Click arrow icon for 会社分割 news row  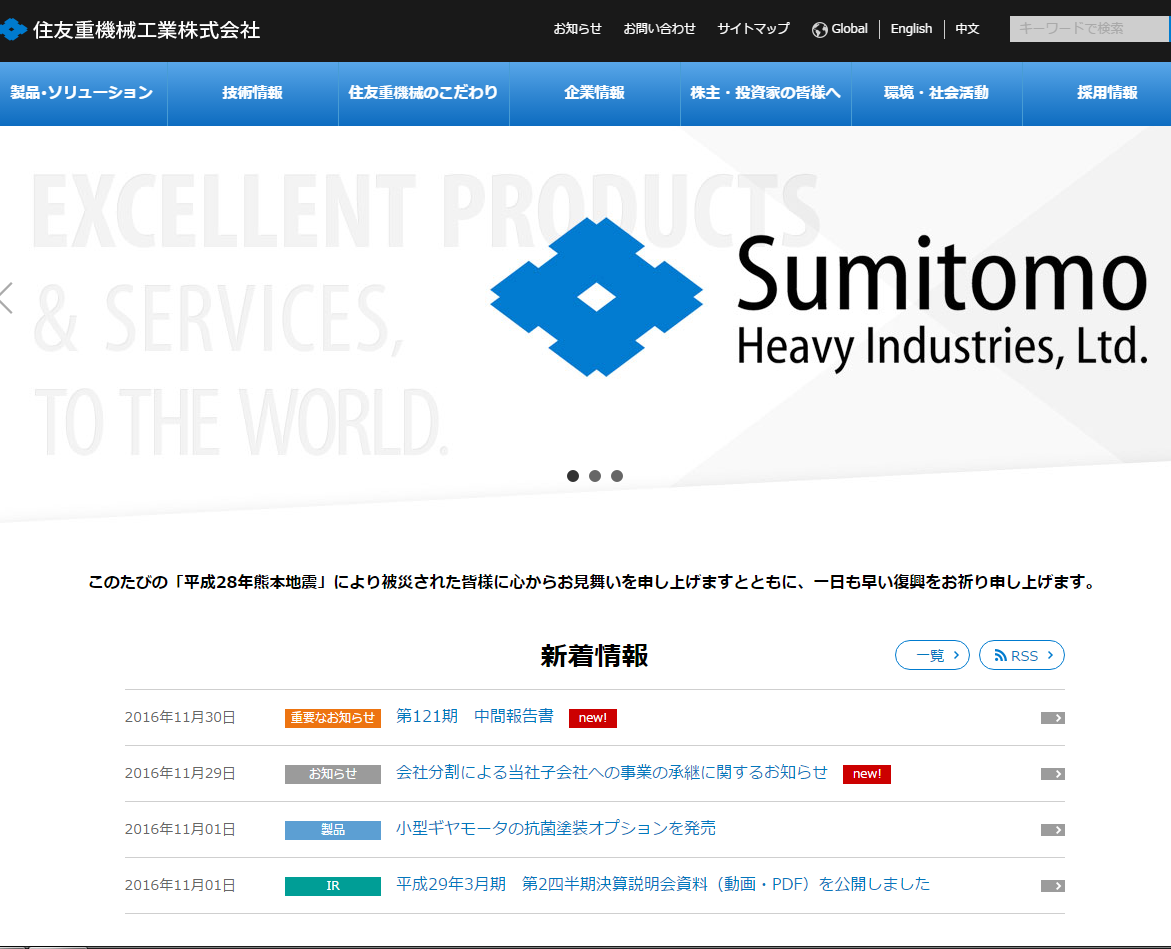1052,774
